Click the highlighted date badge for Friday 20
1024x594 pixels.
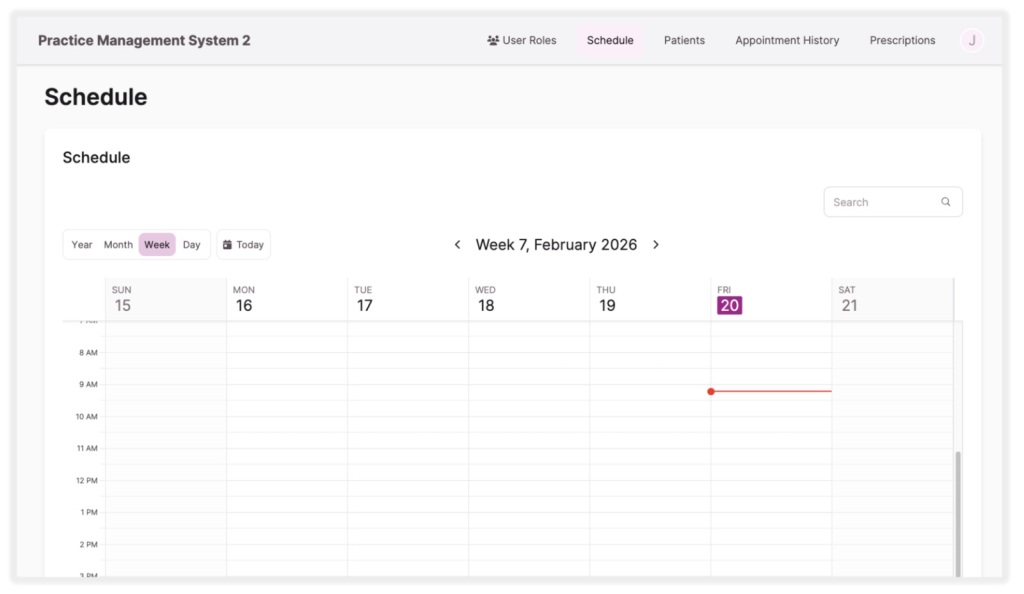pyautogui.click(x=728, y=305)
